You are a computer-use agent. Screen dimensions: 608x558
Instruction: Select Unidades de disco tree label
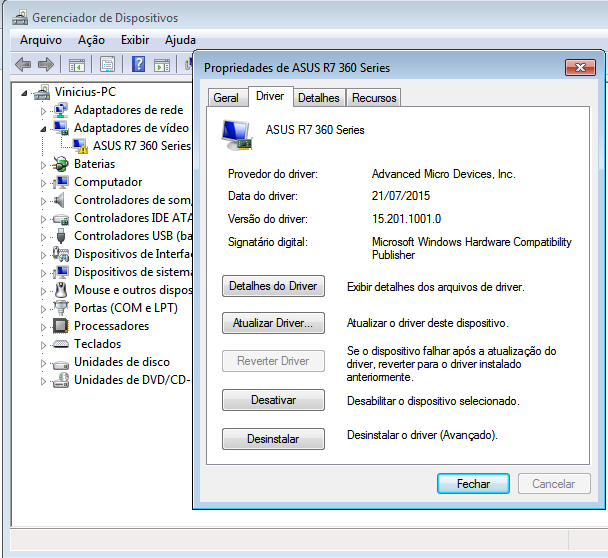tap(122, 362)
